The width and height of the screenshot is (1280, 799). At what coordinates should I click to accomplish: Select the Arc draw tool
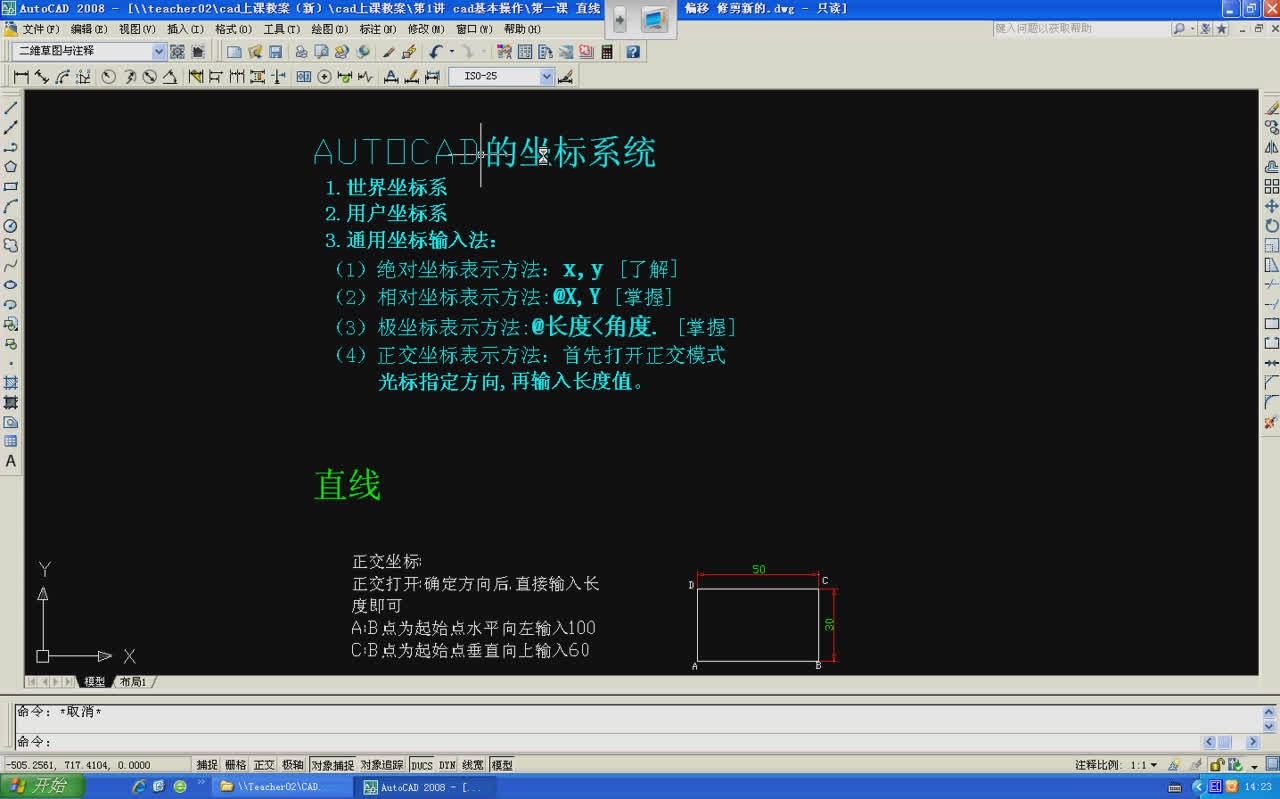11,206
